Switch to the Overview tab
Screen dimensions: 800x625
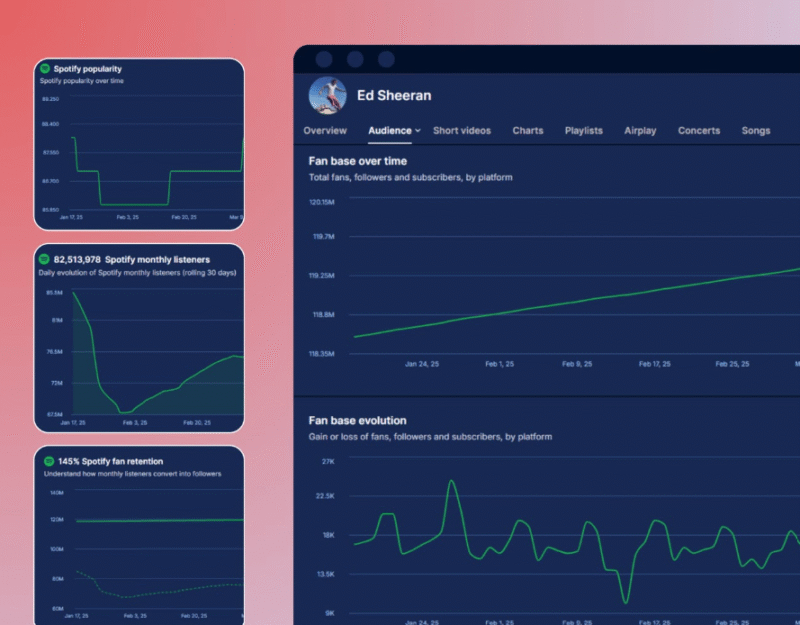(x=325, y=130)
